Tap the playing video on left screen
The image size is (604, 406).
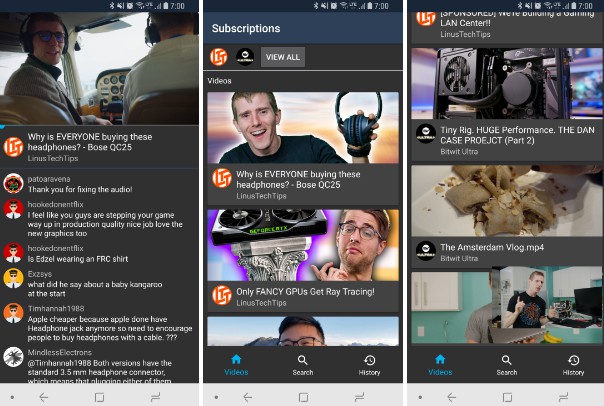99,68
